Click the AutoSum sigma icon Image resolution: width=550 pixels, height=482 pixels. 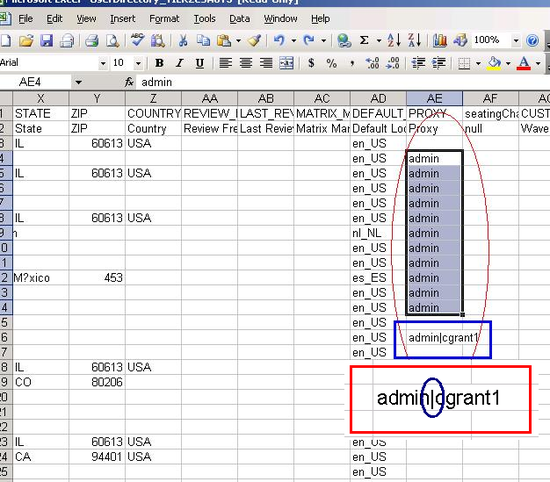tap(364, 41)
